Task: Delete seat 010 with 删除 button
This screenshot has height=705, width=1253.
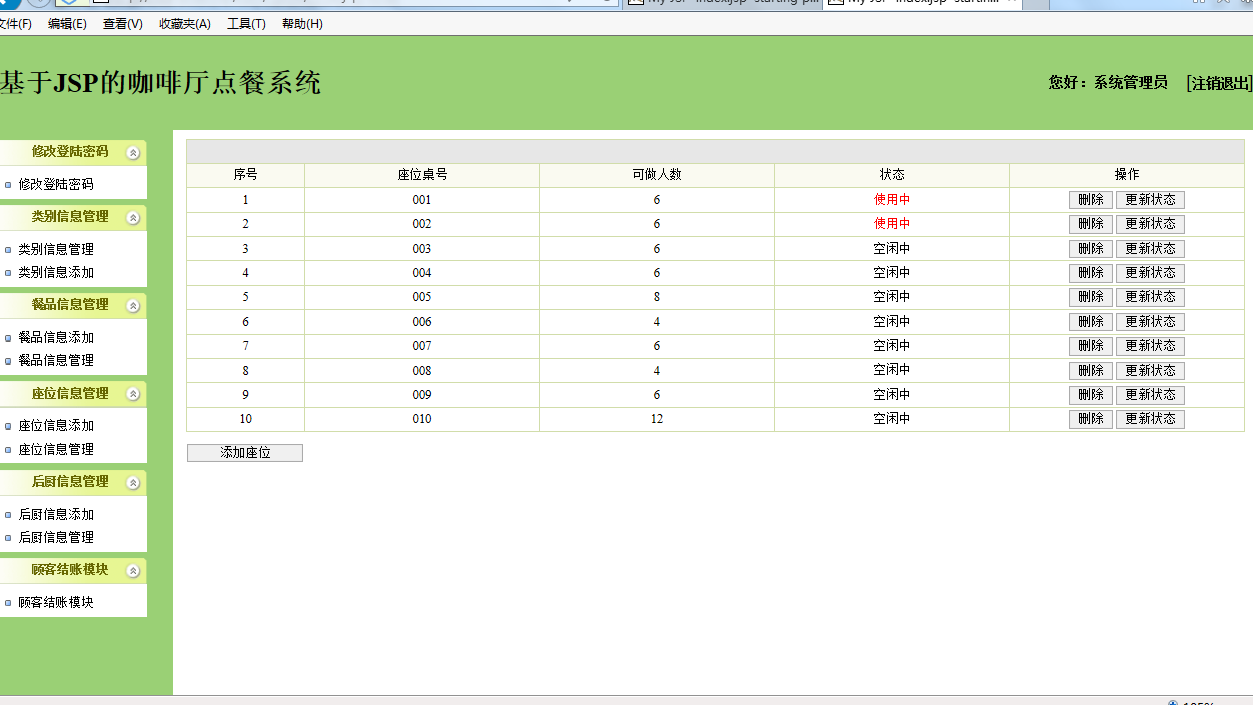Action: coord(1090,419)
